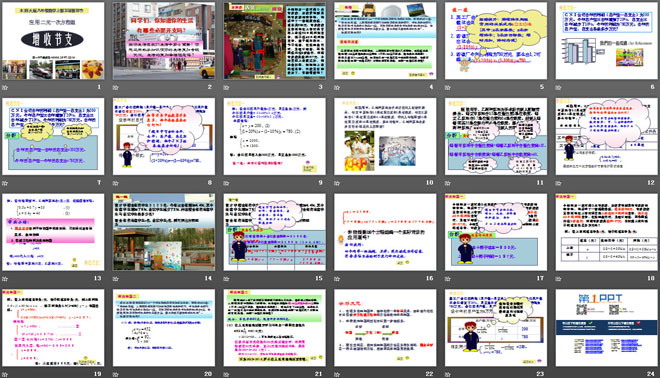The width and height of the screenshot is (660, 378).
Task: Select slide 5 thumbnail with yellow cloud
Action: (496, 41)
